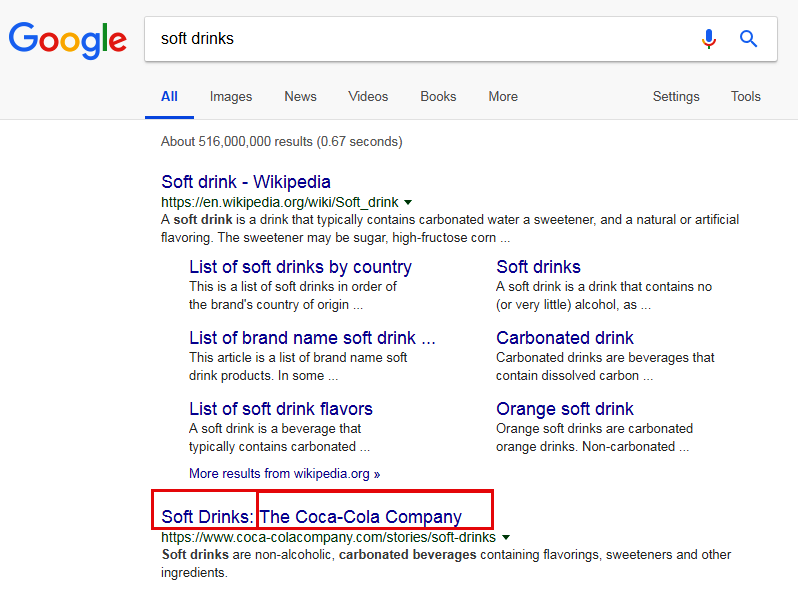Click snippet 'A soft drink is a drink that contains no'
Screen dimensions: 798x595
click(x=604, y=287)
